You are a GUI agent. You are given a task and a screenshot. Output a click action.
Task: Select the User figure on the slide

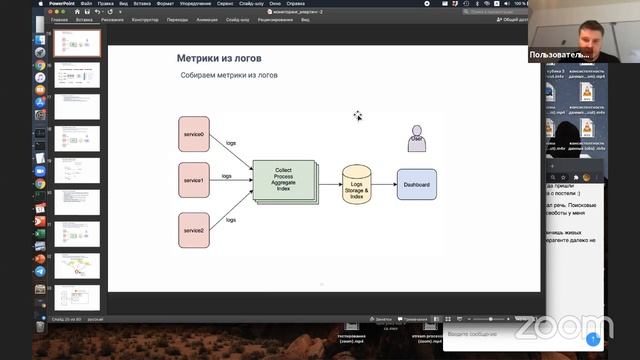point(417,138)
